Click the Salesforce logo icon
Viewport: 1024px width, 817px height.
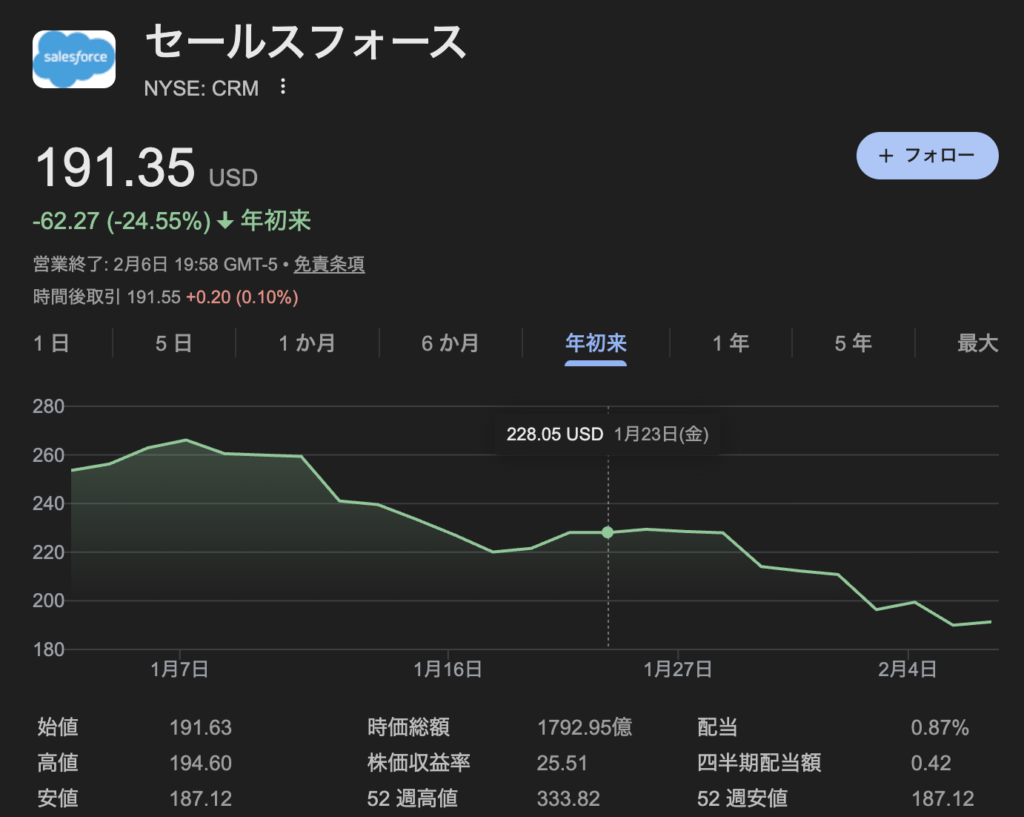coord(74,59)
